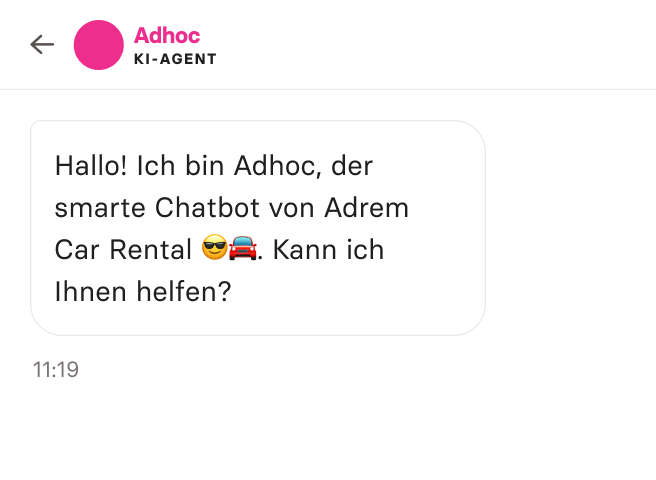This screenshot has width=656, height=480.
Task: Click the blank header area right of Adhoc
Action: (435, 45)
